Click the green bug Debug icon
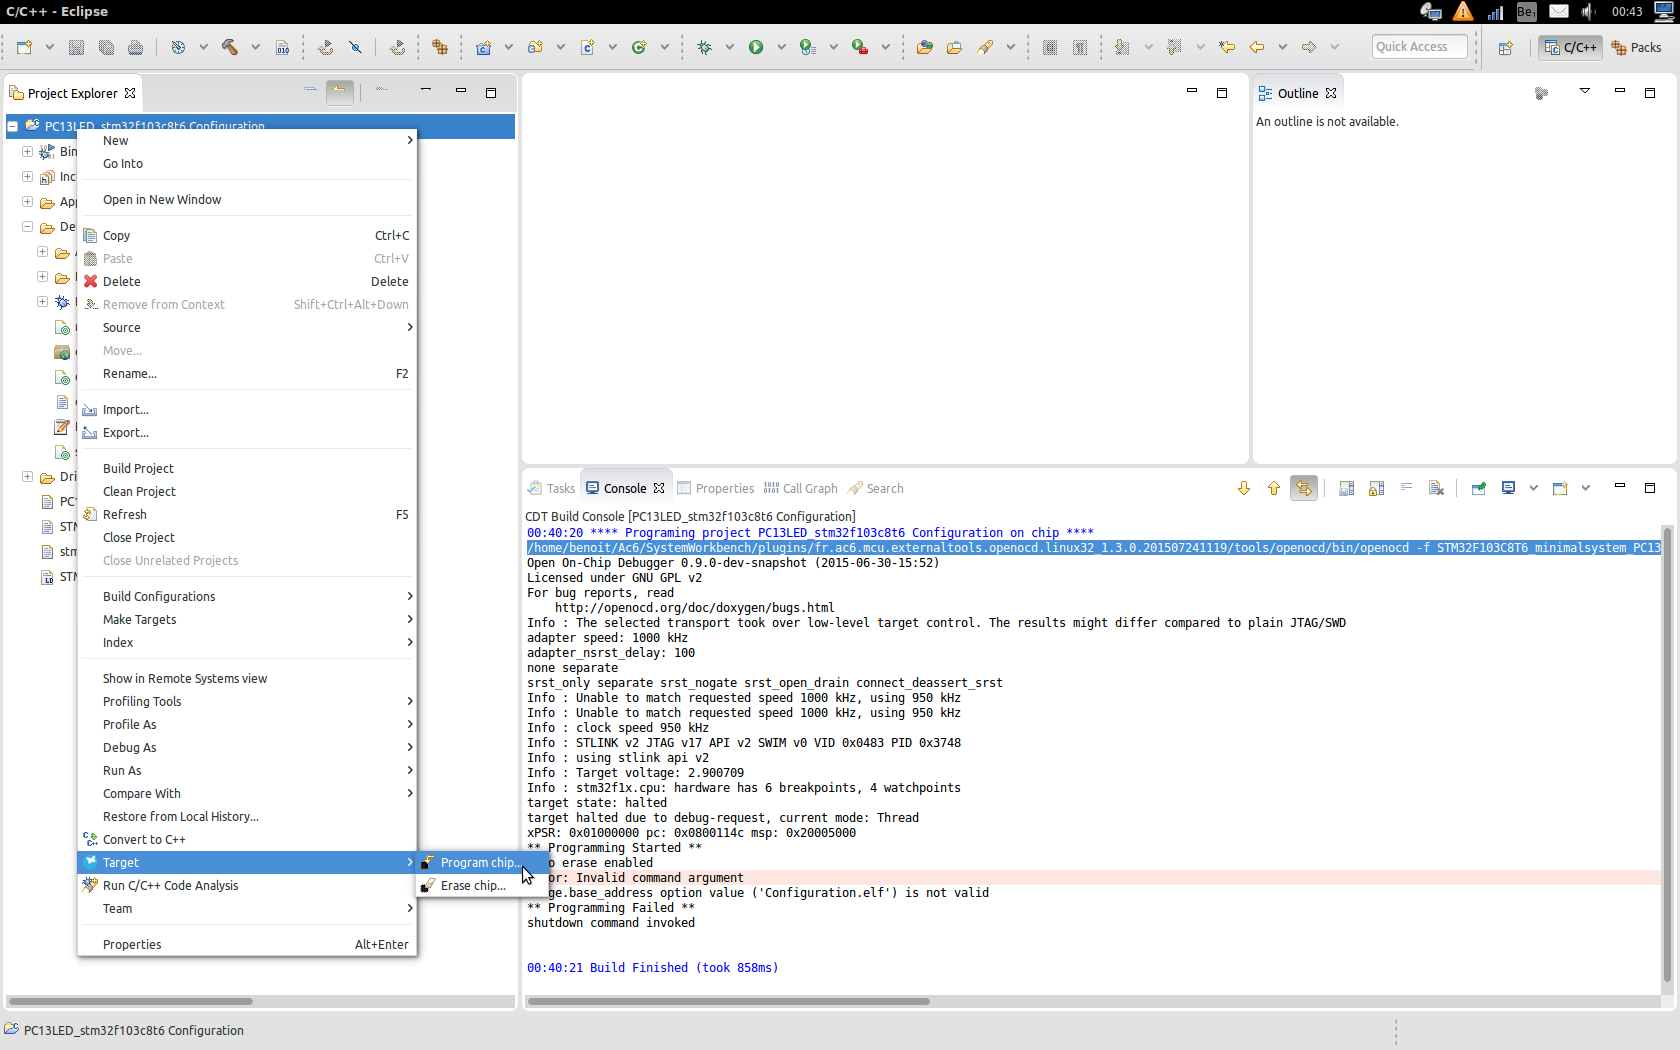1680x1050 pixels. coord(704,47)
